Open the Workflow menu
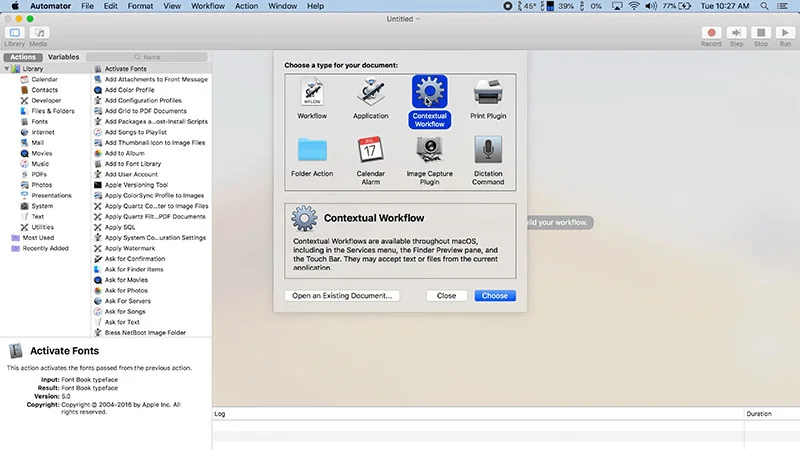Viewport: 800px width, 450px height. (x=208, y=6)
